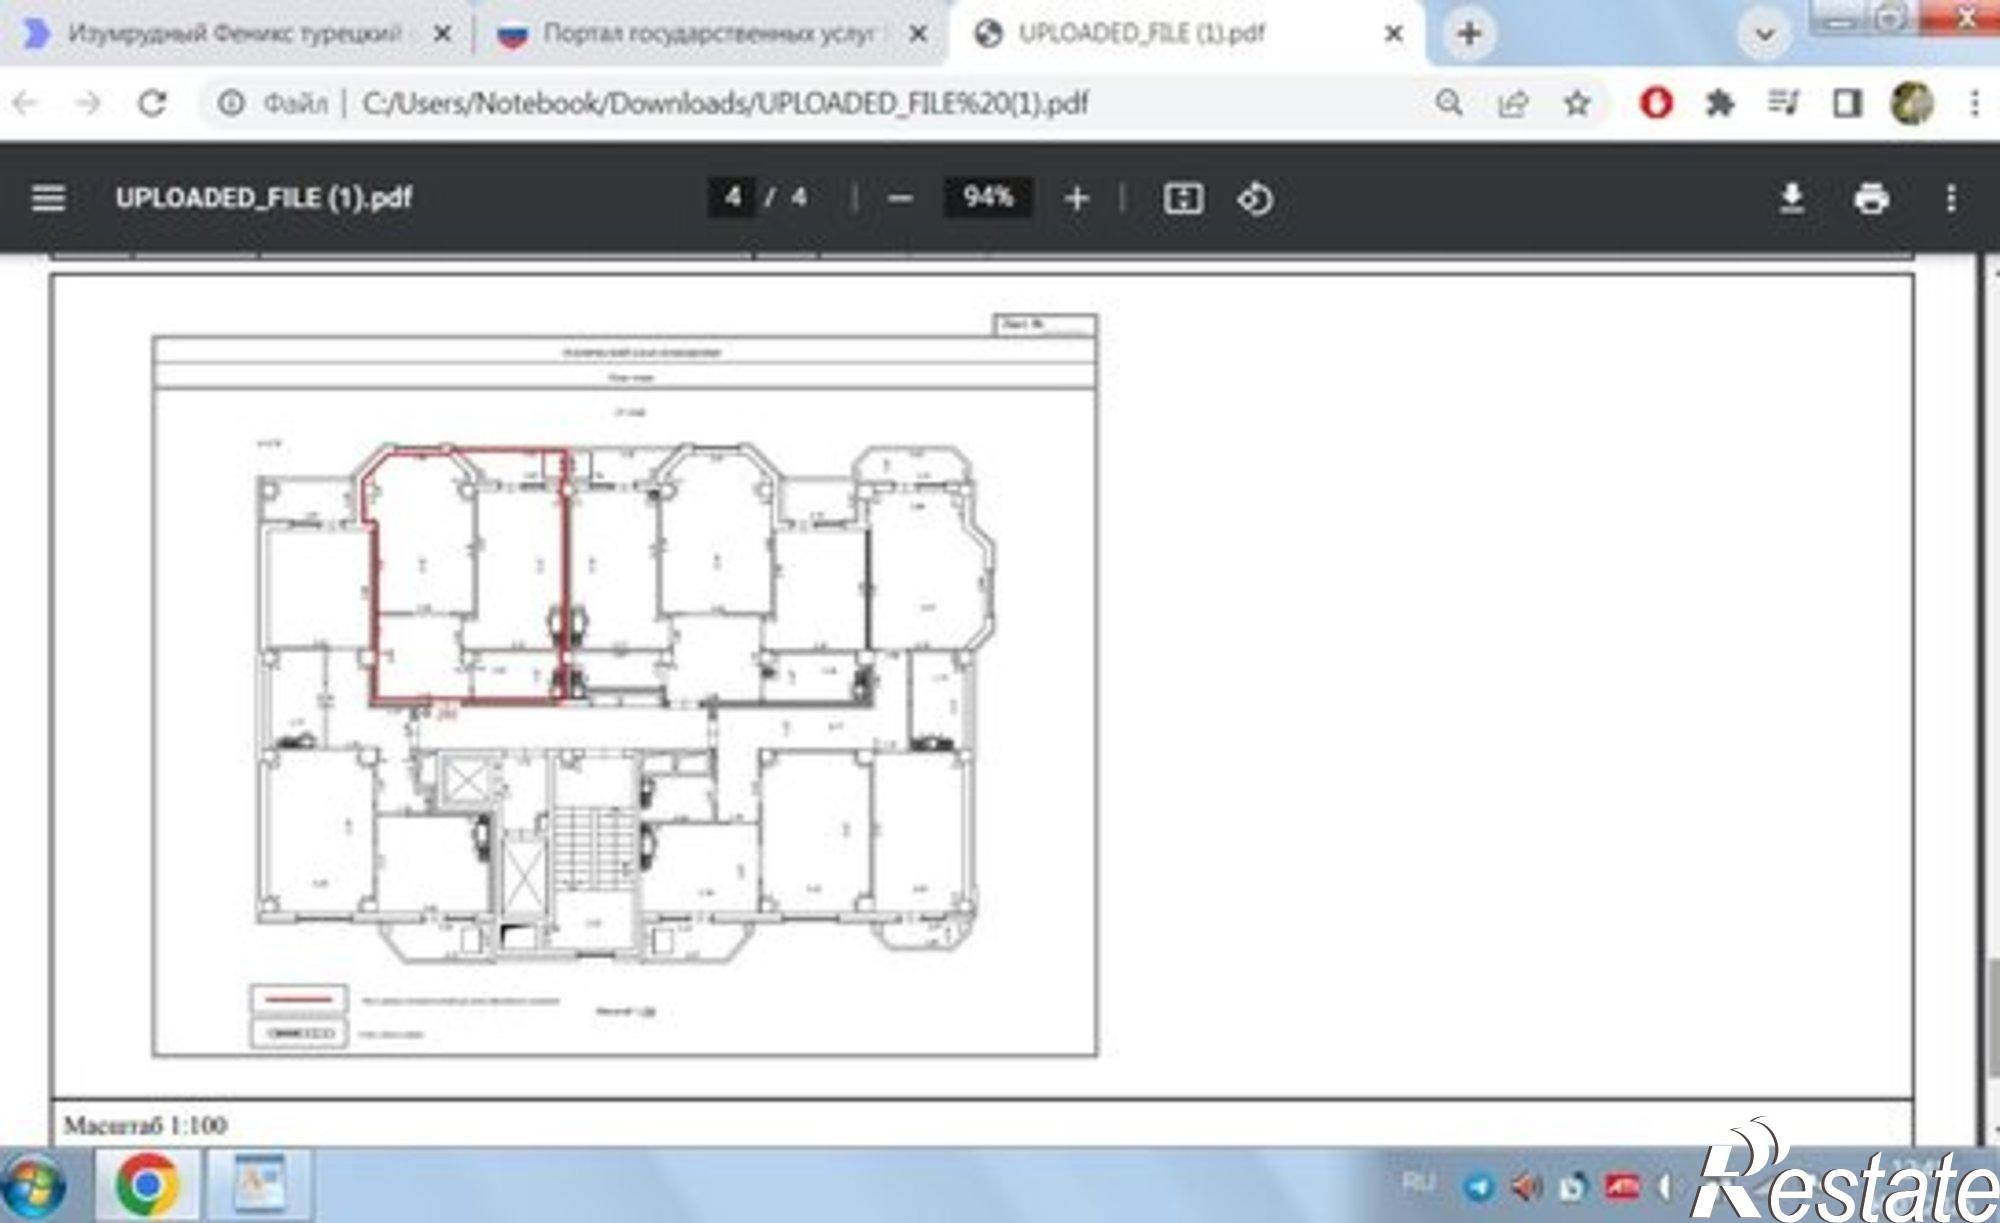
Task: Click Chrome icon in Windows taskbar
Action: 147,1185
